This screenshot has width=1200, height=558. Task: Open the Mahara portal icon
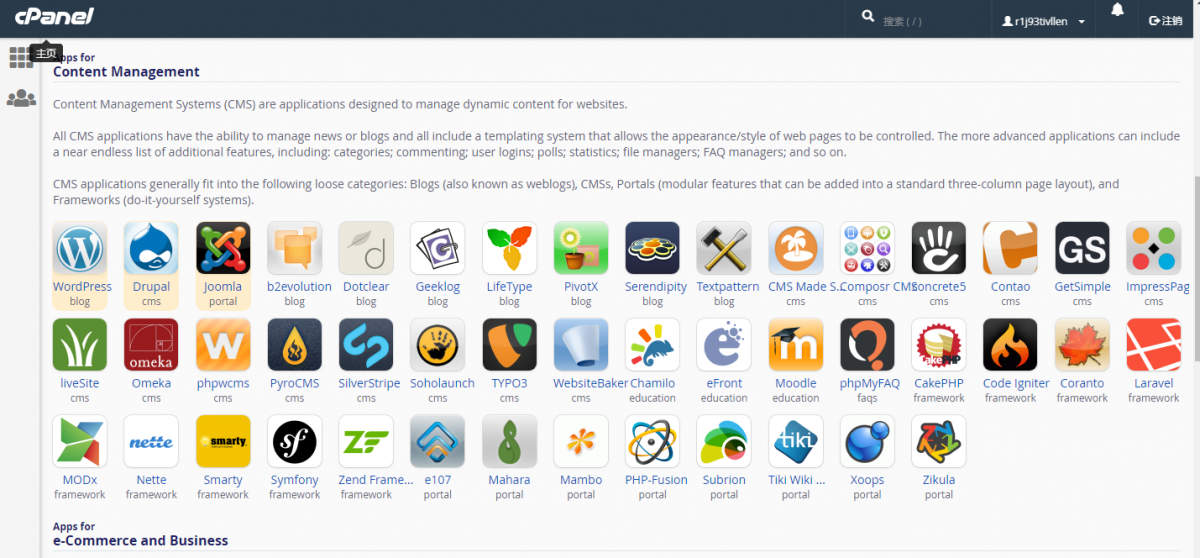(x=509, y=441)
